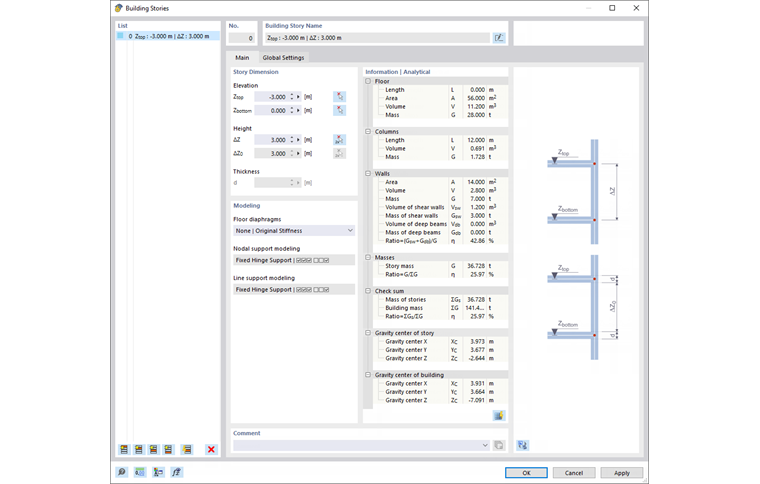Screen dimensions: 760x484
Task: Collapse the Check sum group
Action: 368,291
